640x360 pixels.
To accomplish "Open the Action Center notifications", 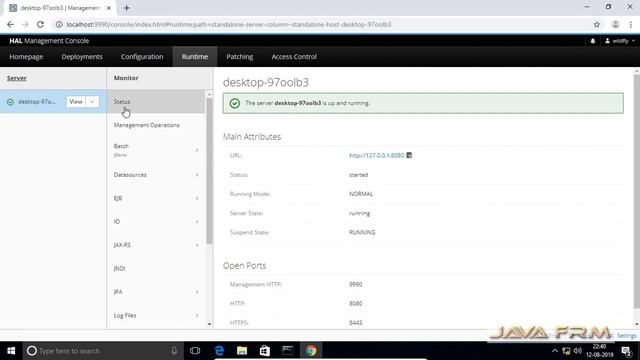I will tap(627, 351).
